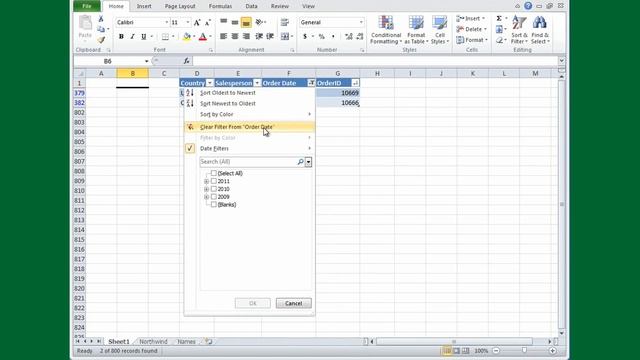Image resolution: width=640 pixels, height=360 pixels.
Task: Open Date Filters submenu
Action: pos(249,149)
